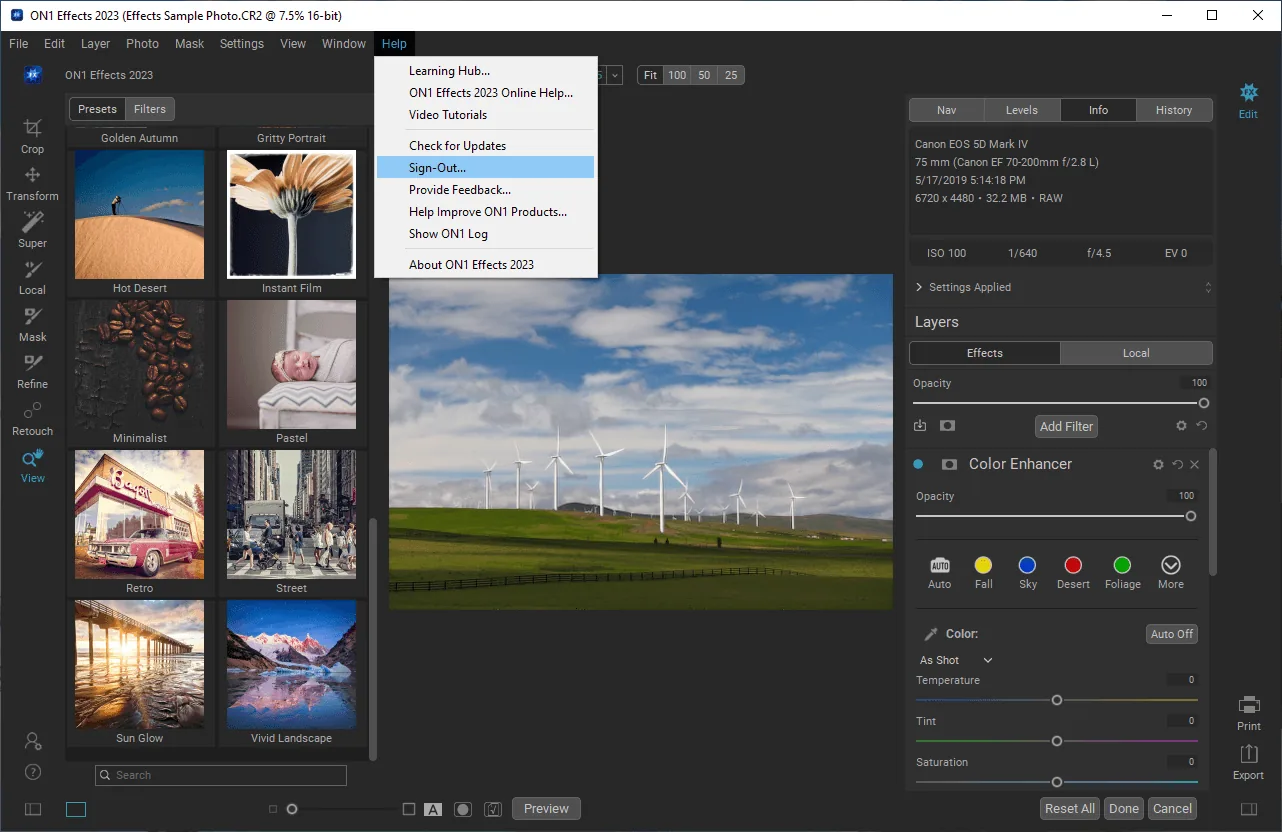The width and height of the screenshot is (1282, 832).
Task: Toggle Color Enhancer filter on/off dot
Action: coord(918,464)
